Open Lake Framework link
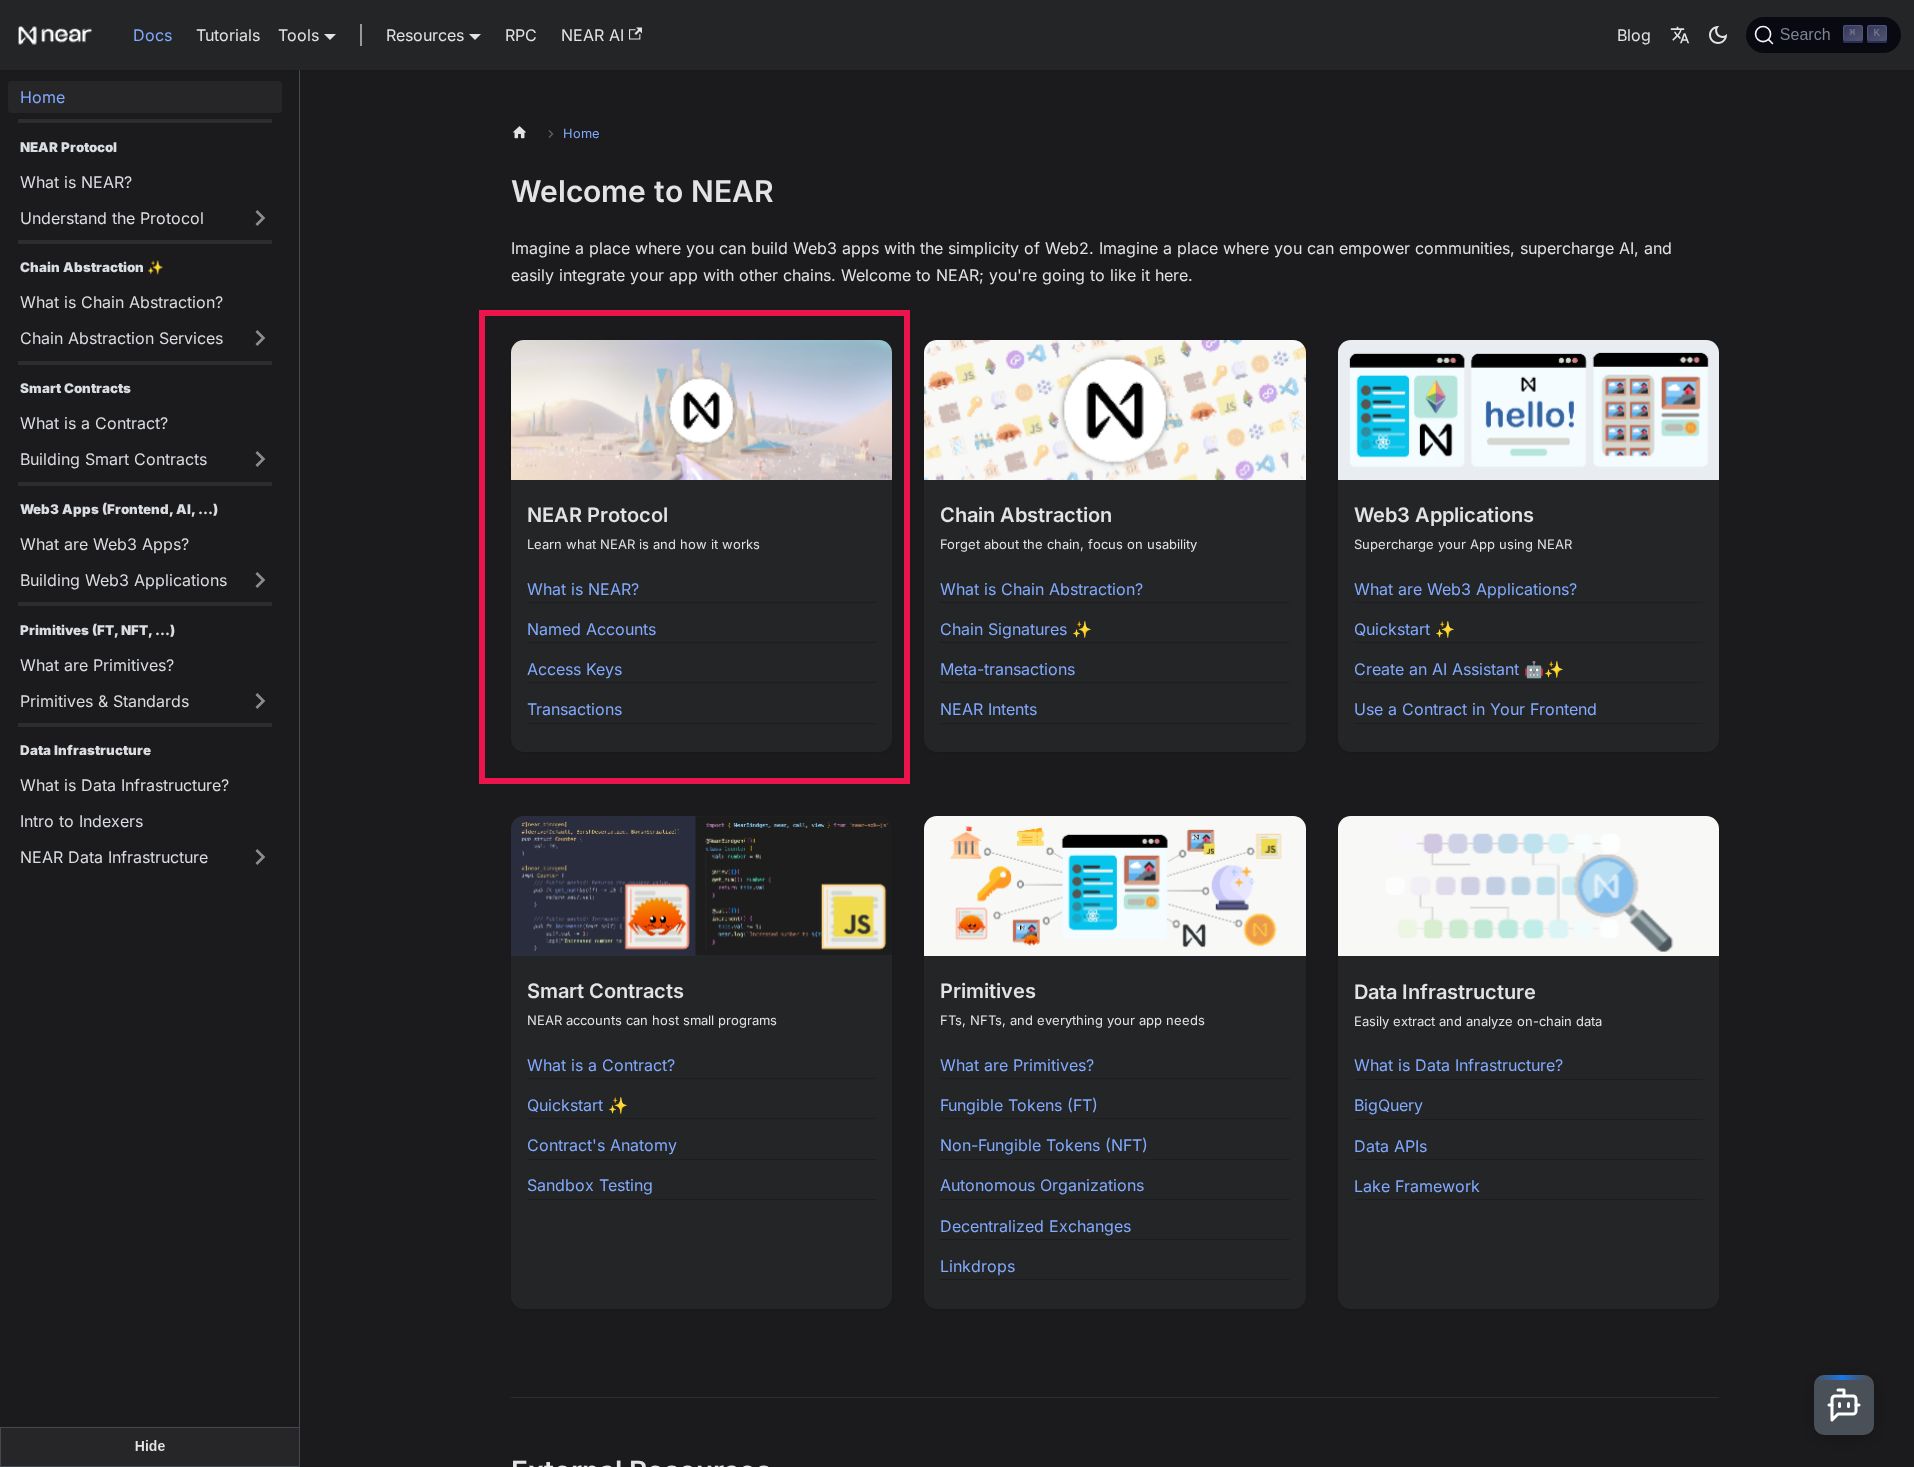 coord(1416,1186)
